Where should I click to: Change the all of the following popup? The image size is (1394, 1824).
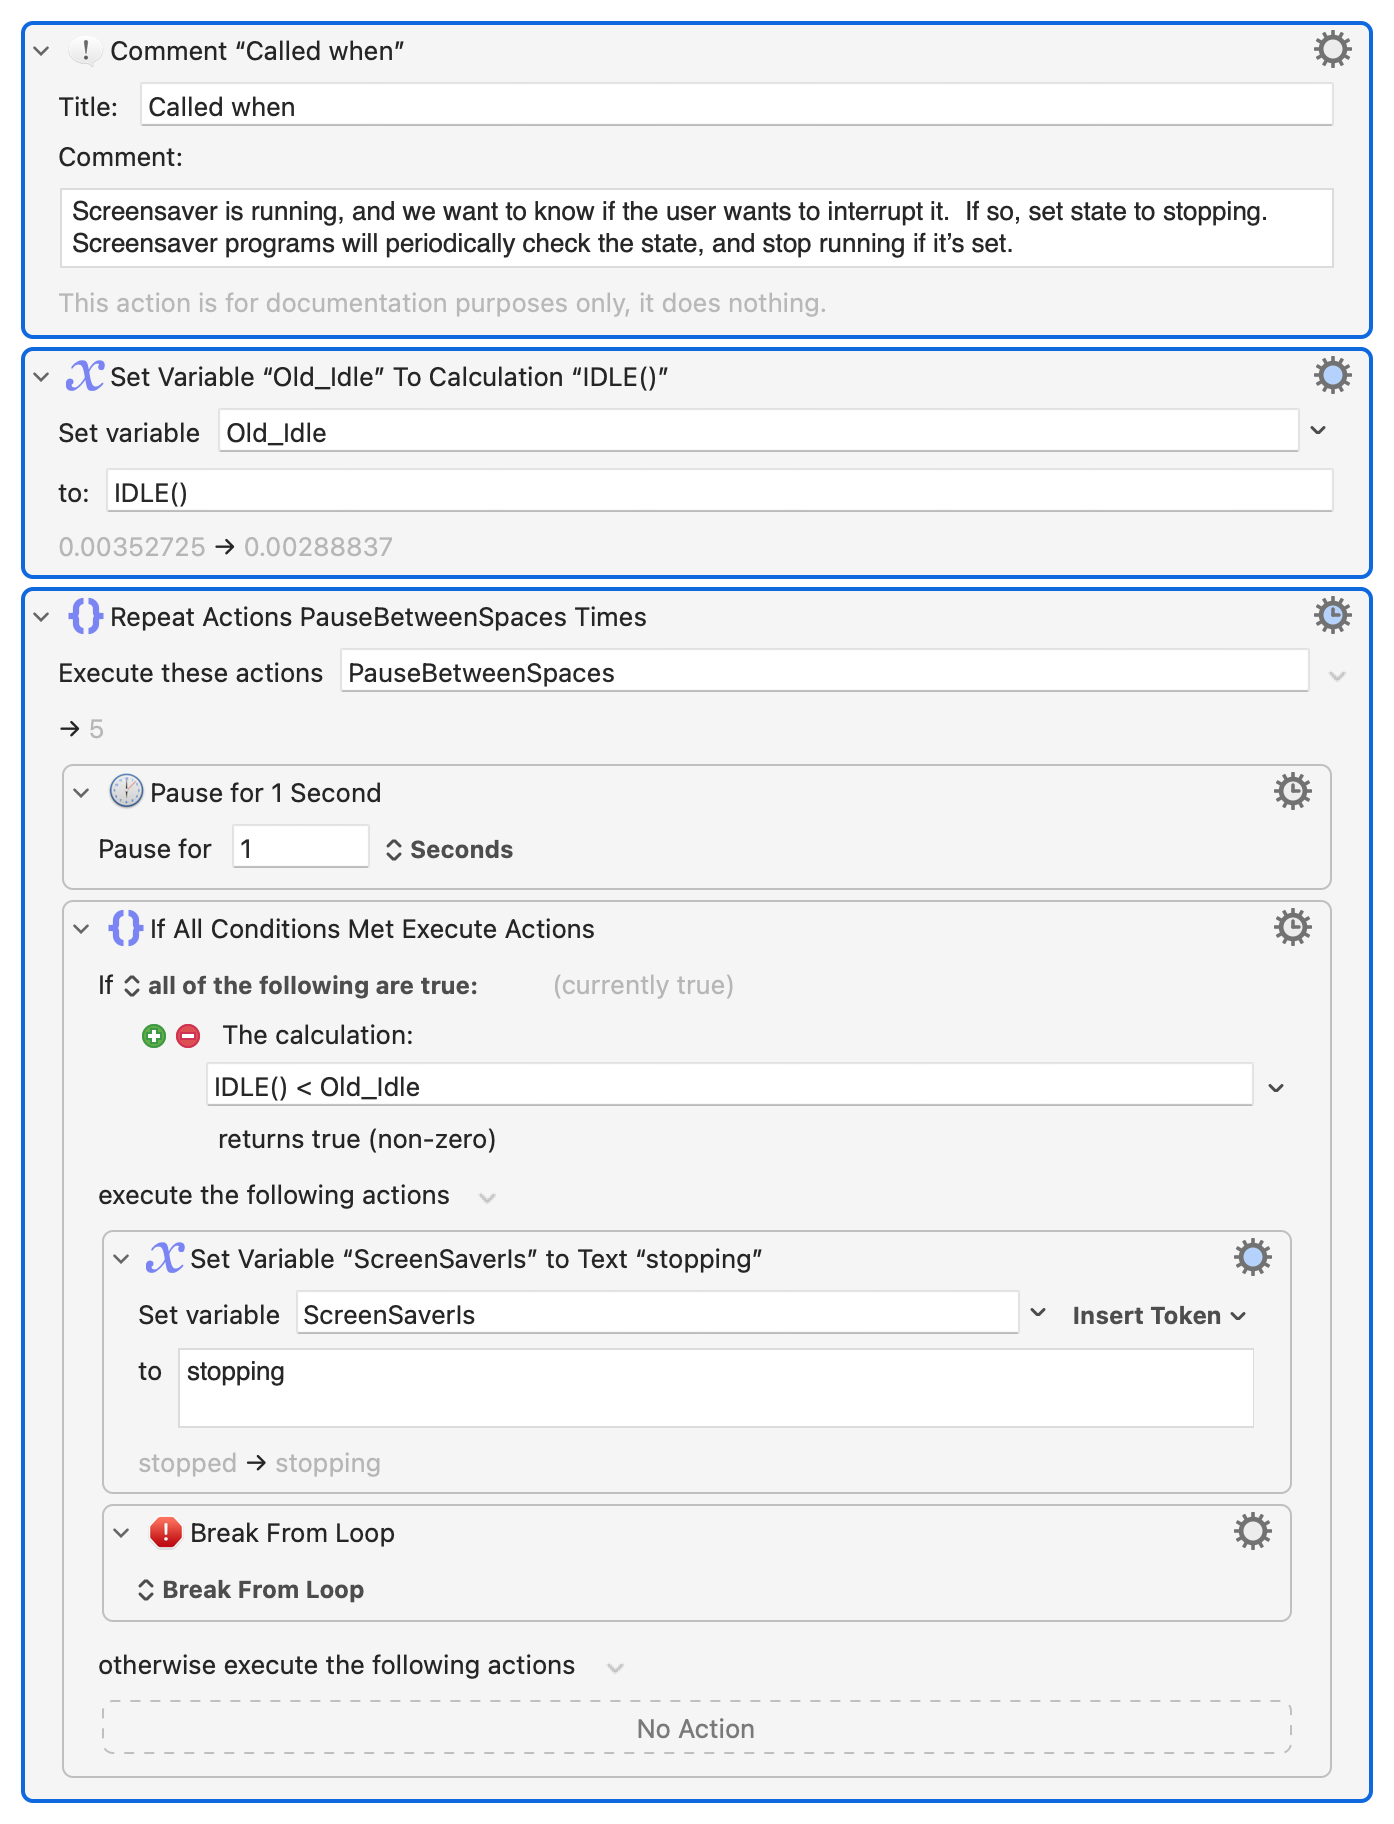[x=301, y=985]
